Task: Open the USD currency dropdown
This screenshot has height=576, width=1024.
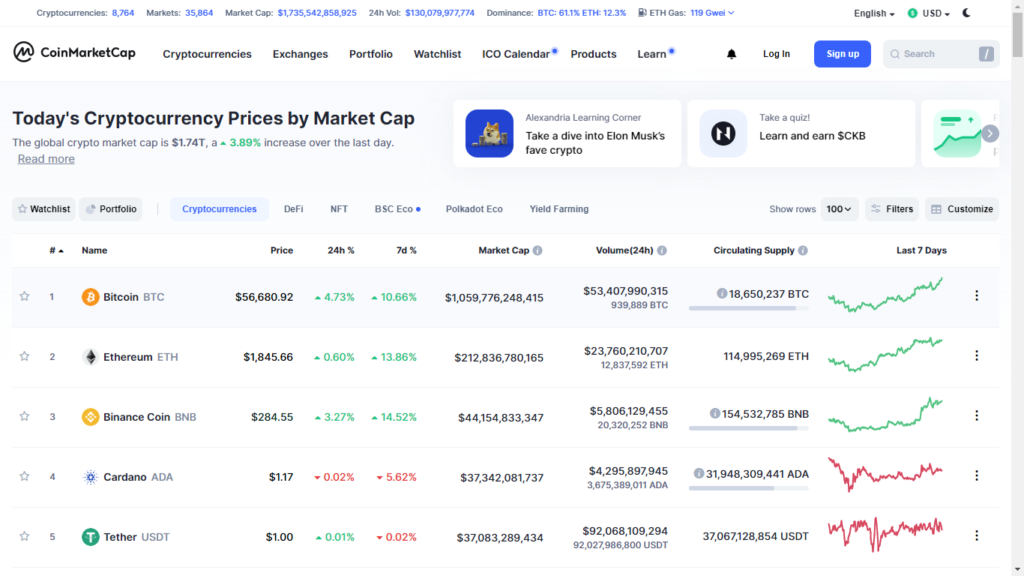Action: pyautogui.click(x=929, y=13)
